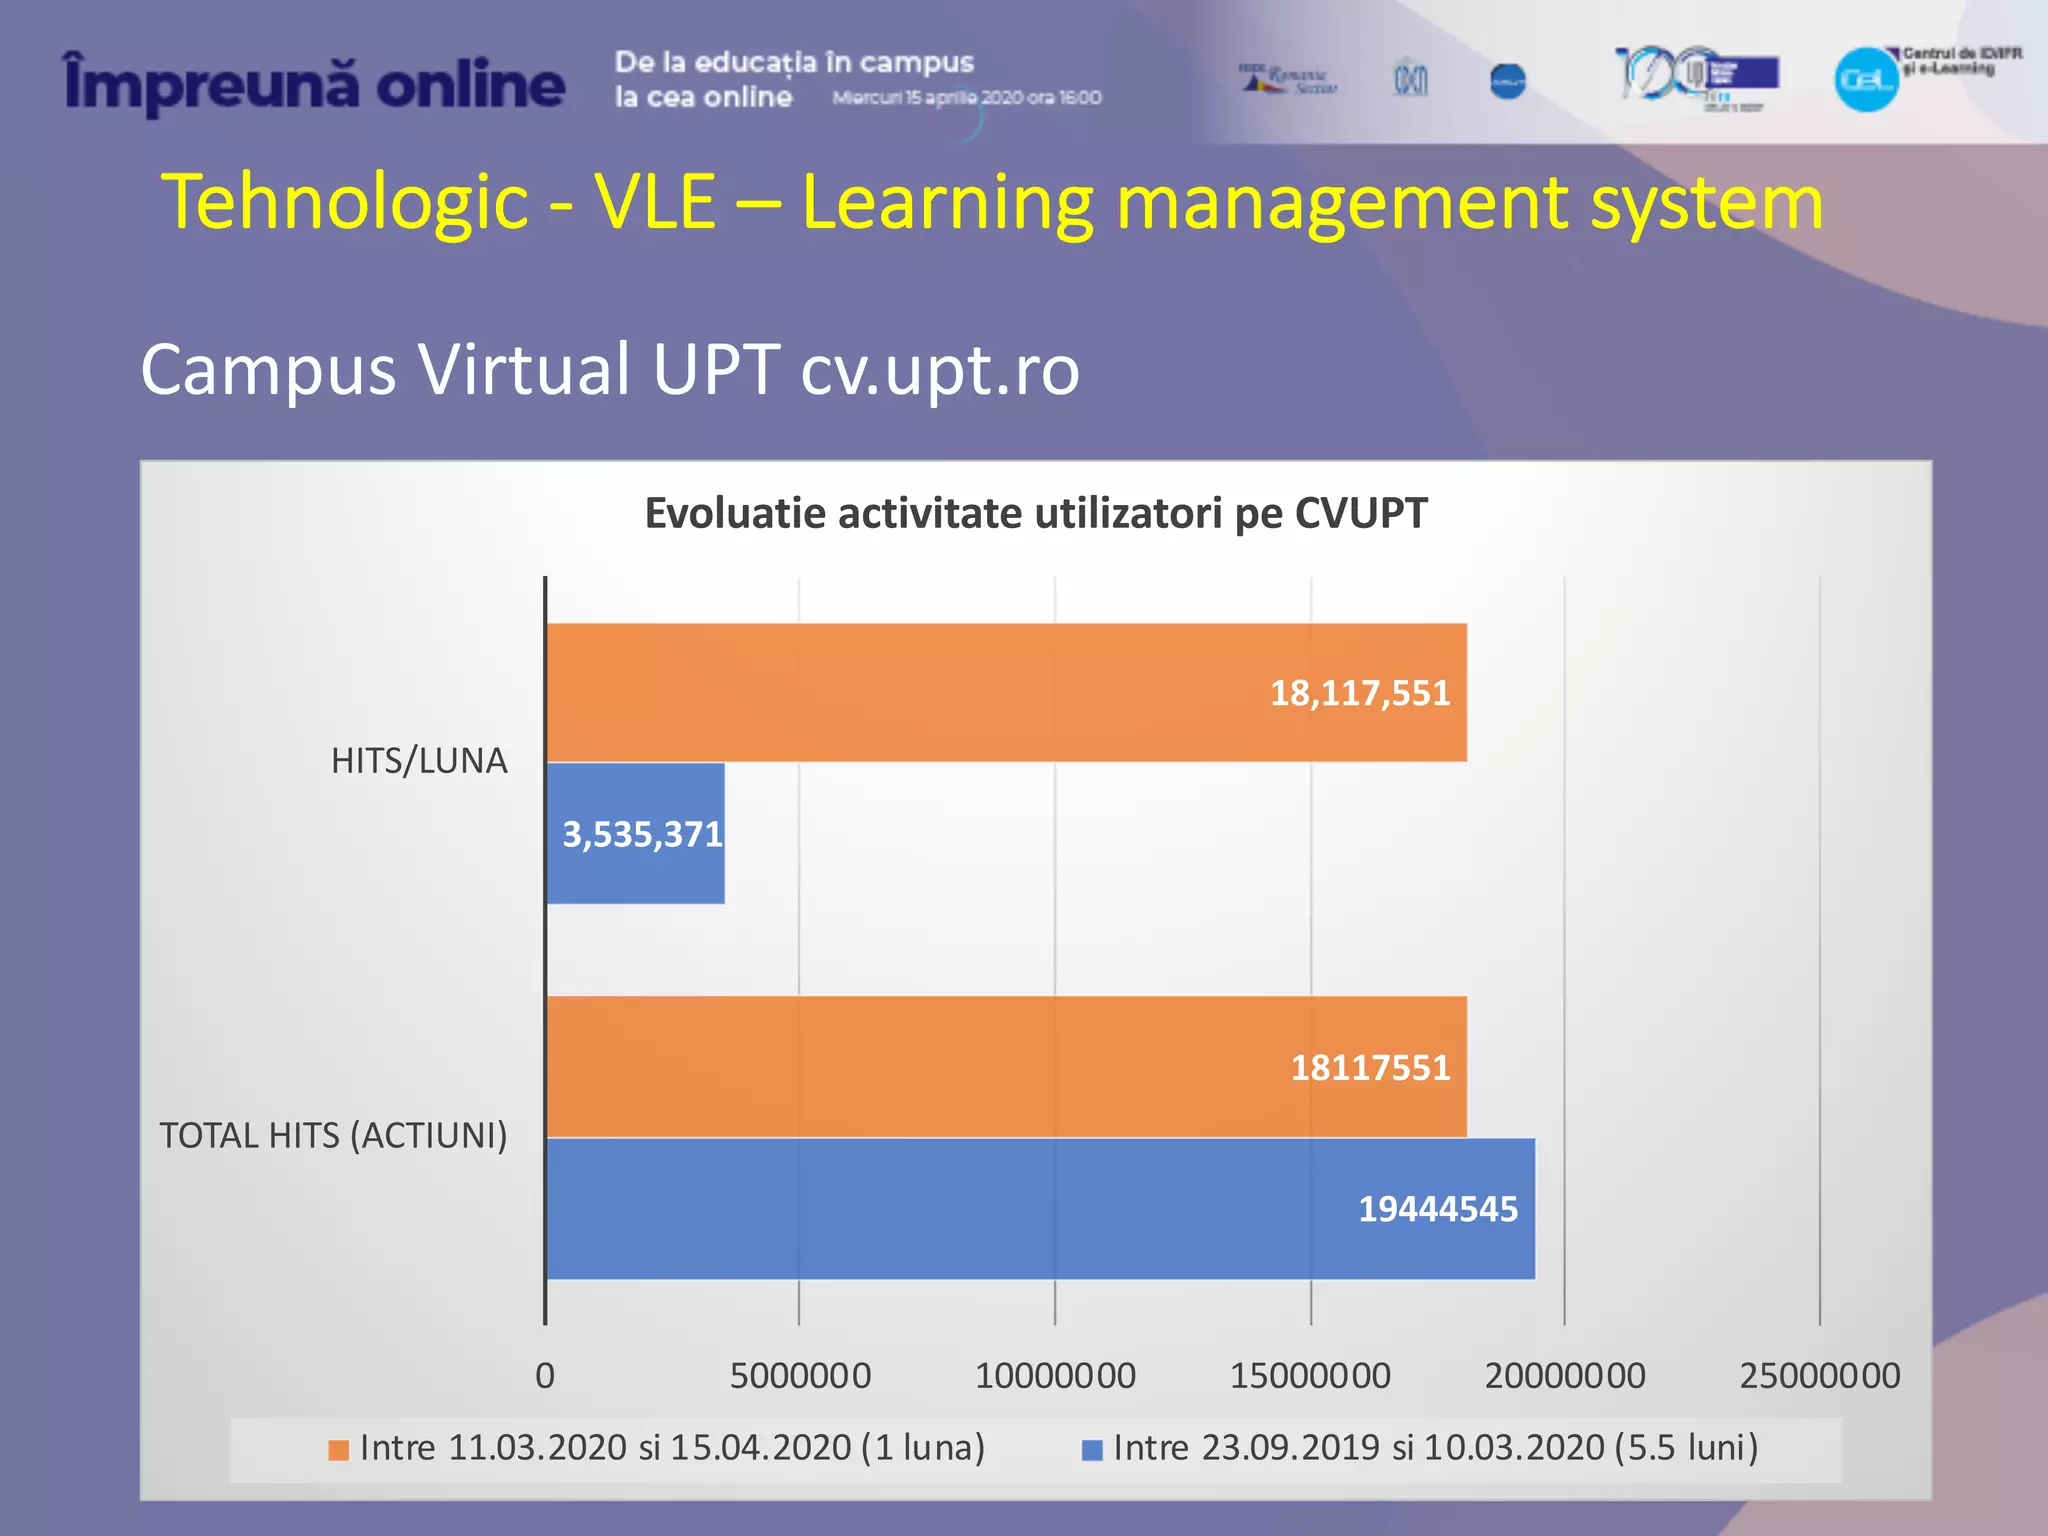Screen dimensions: 2048x1536
Task: Click the orange legend swatch
Action: 339,1449
